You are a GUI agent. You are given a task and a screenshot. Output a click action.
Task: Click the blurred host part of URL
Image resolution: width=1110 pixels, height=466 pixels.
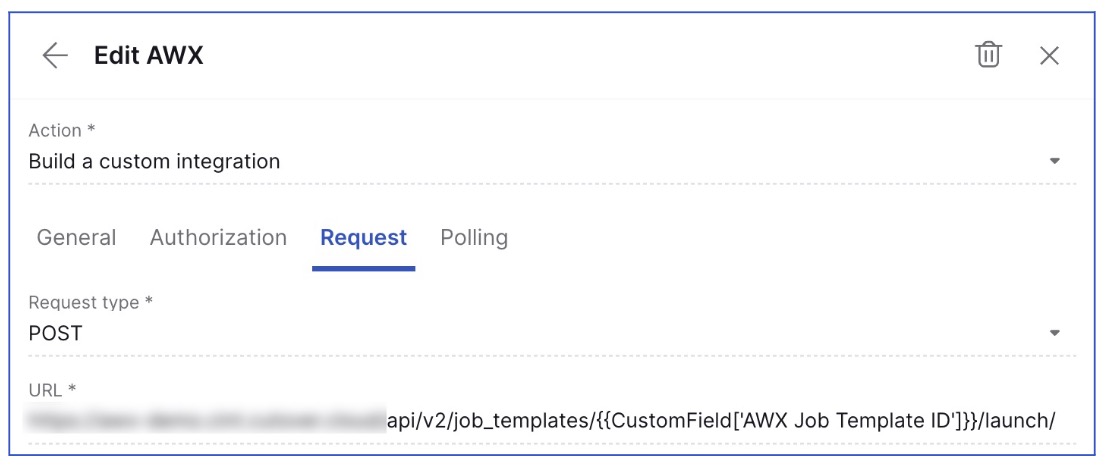pyautogui.click(x=205, y=421)
